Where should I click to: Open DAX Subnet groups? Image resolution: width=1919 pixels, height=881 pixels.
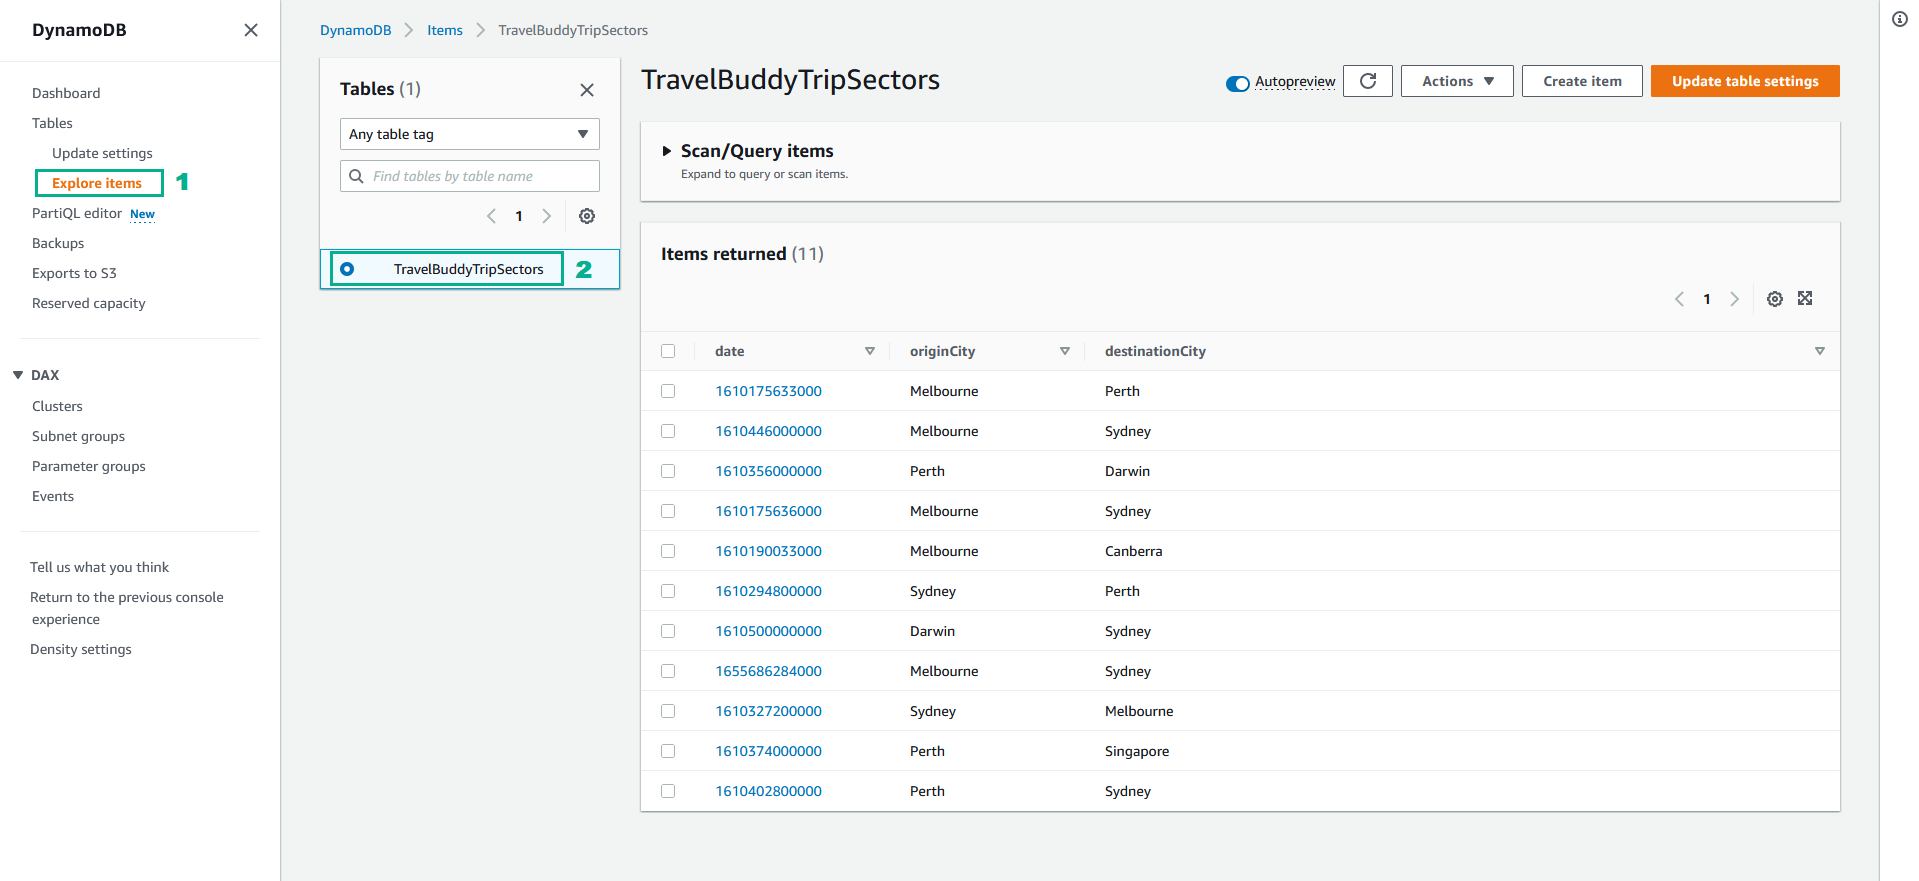coord(78,436)
